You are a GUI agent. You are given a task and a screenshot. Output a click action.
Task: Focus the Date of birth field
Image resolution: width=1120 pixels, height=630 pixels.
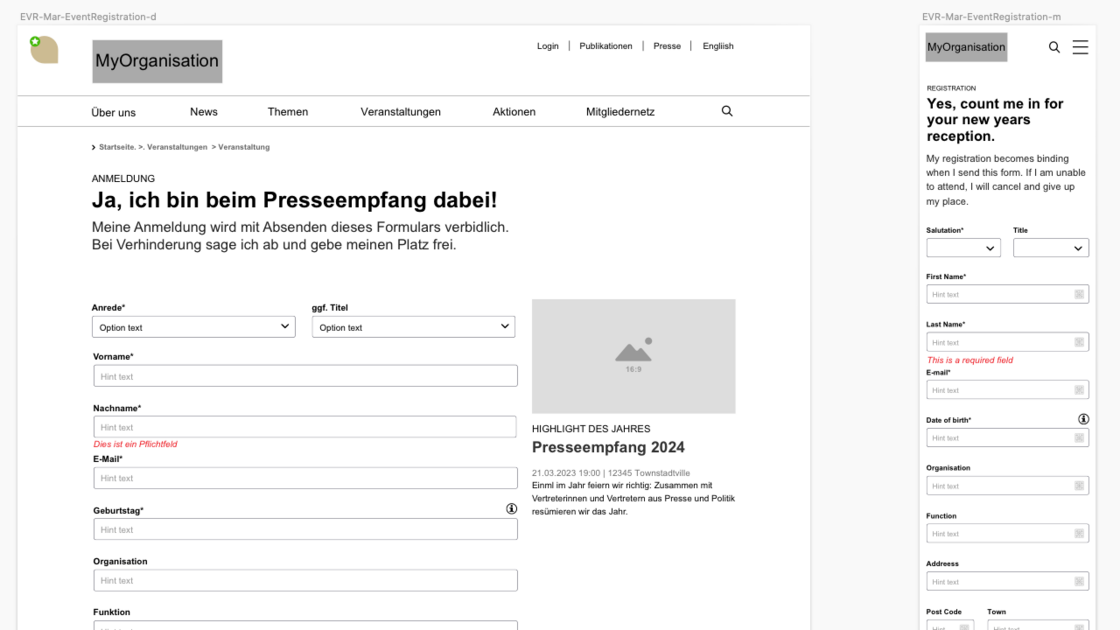(1007, 438)
